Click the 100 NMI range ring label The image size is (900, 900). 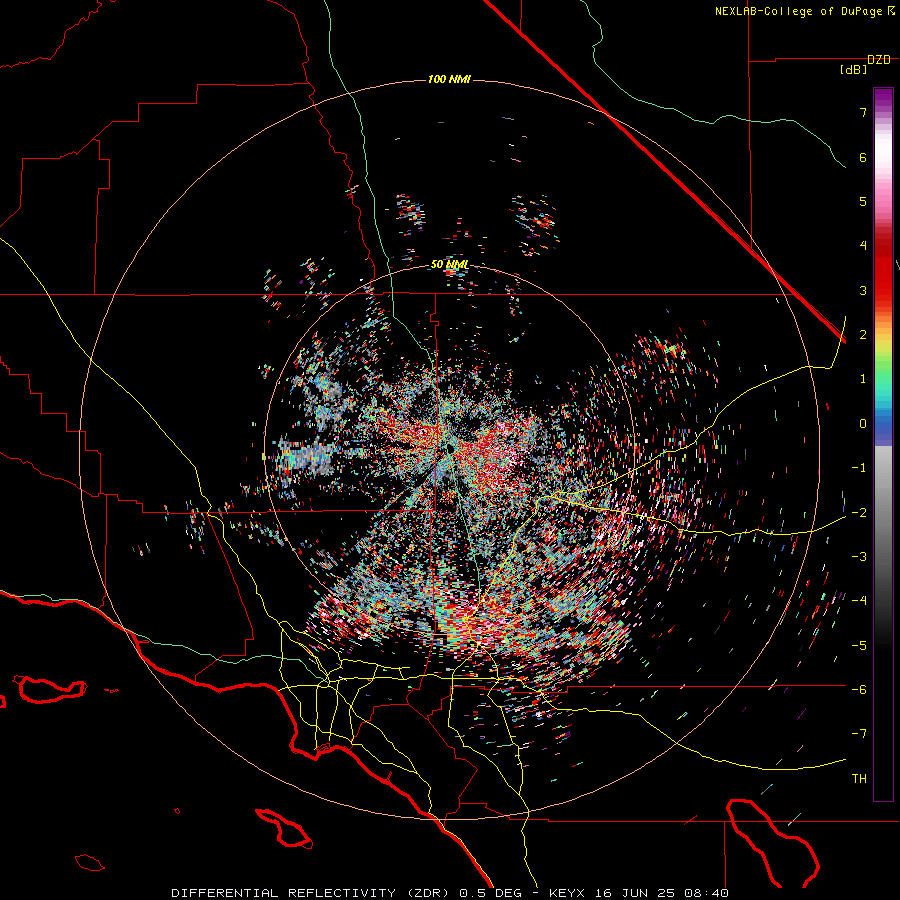click(449, 79)
